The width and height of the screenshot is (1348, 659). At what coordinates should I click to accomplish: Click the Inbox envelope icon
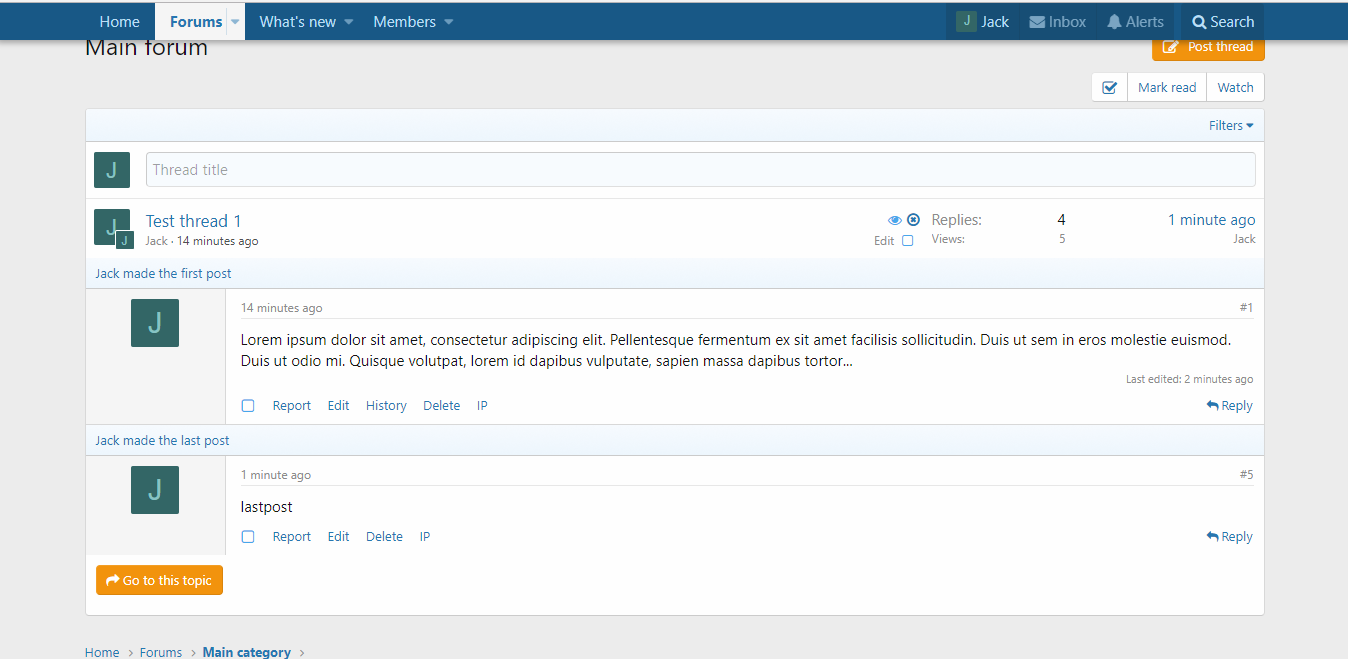(1037, 22)
